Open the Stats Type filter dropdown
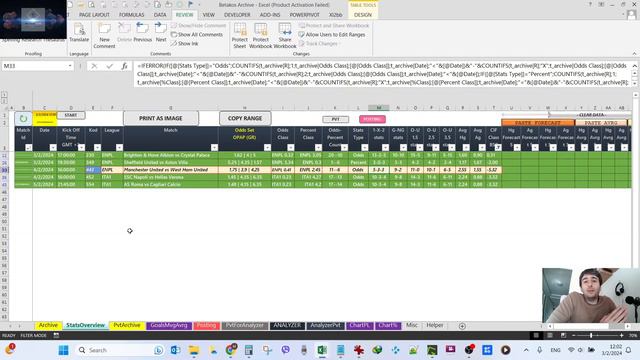This screenshot has width=640, height=360. (364, 147)
